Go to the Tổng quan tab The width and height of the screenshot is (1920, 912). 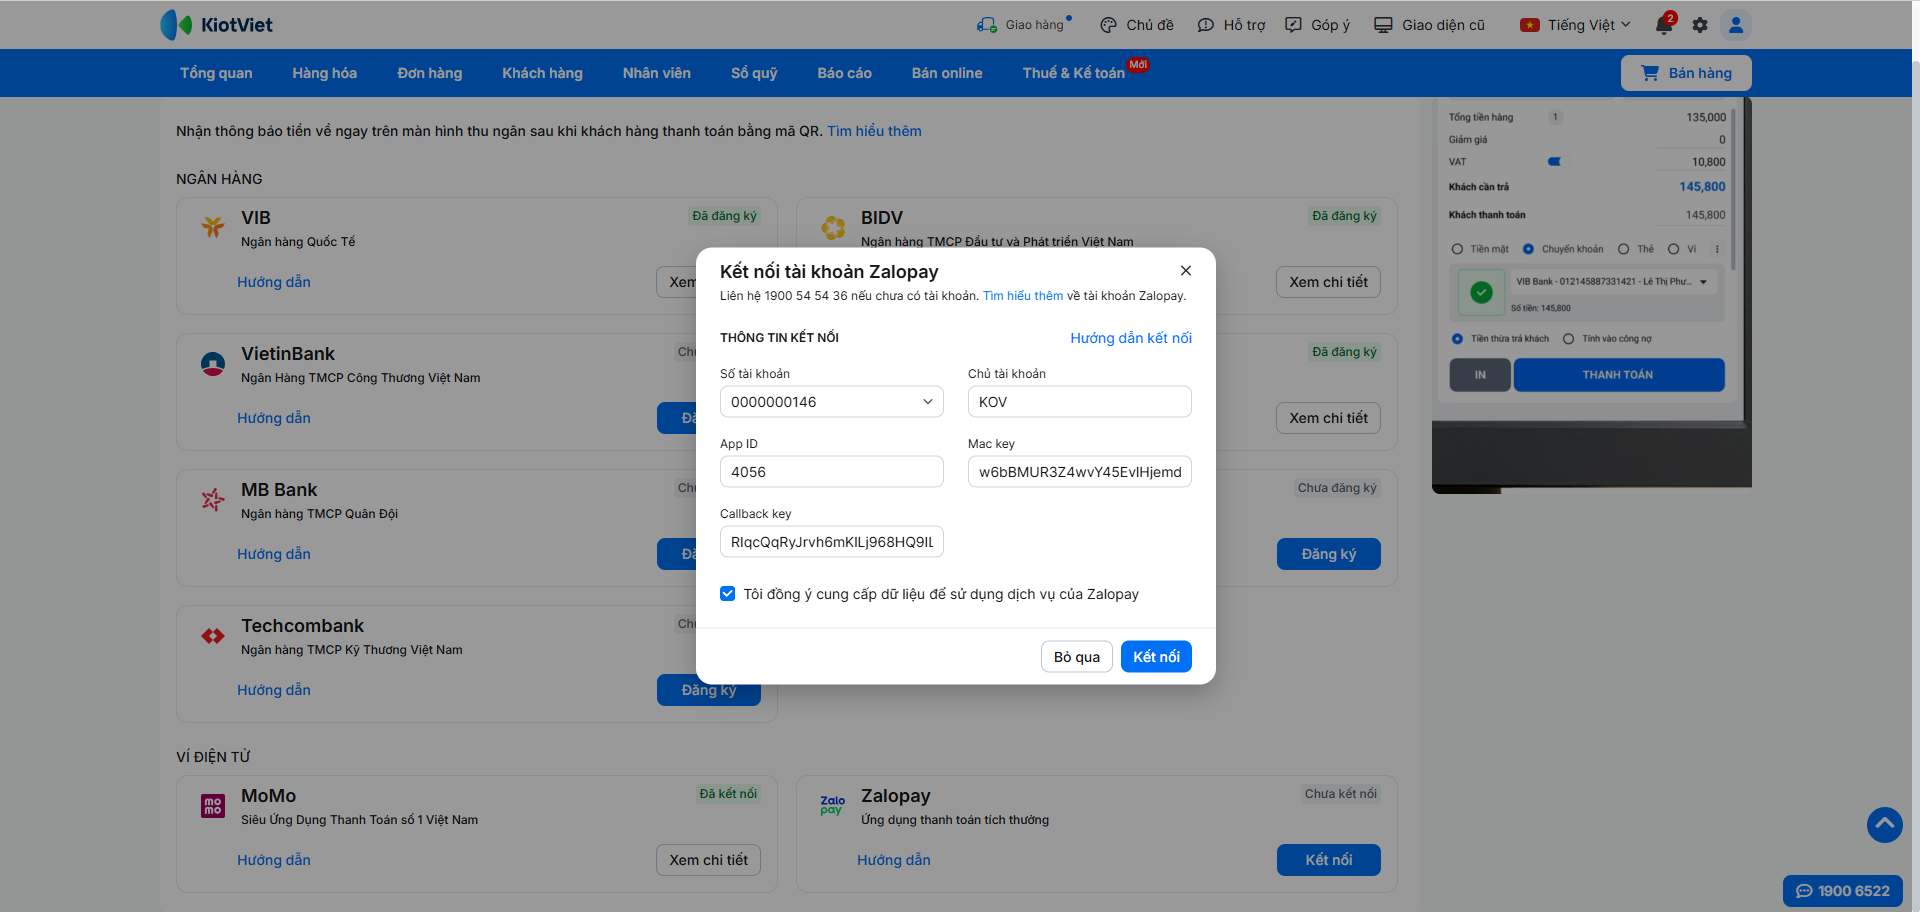216,73
